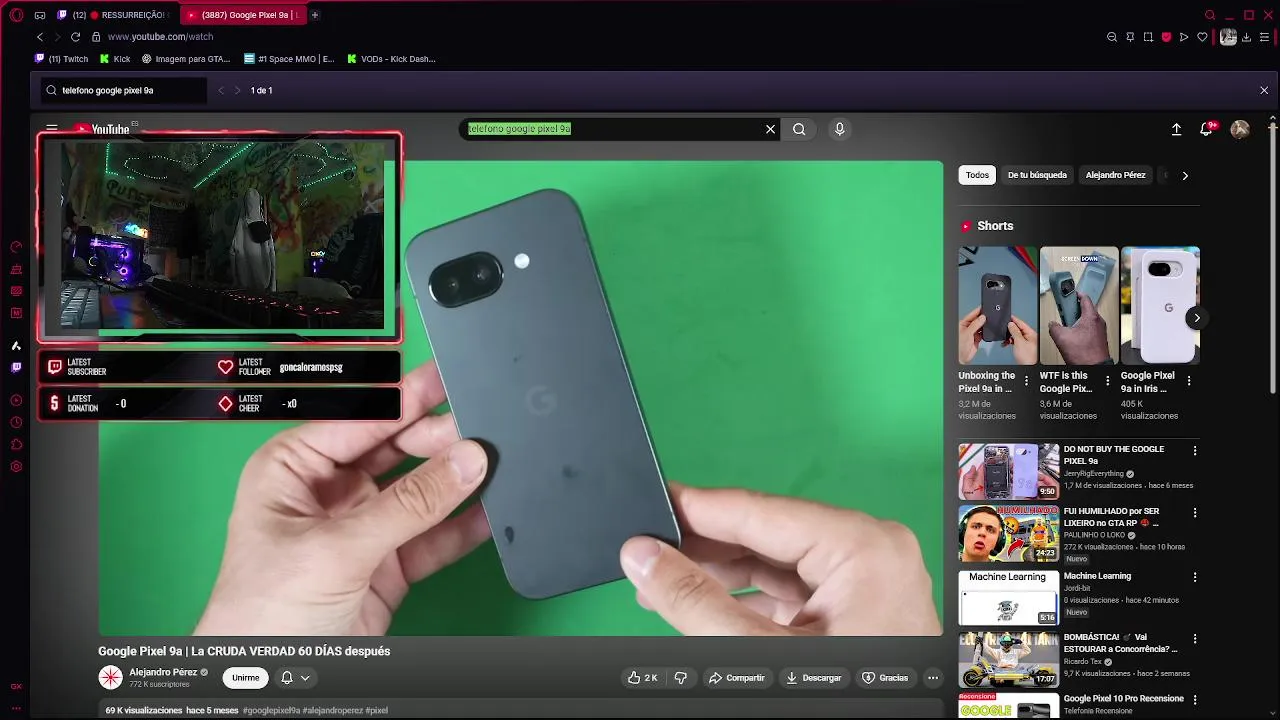
Task: Select the Todos filter chip
Action: pyautogui.click(x=977, y=175)
